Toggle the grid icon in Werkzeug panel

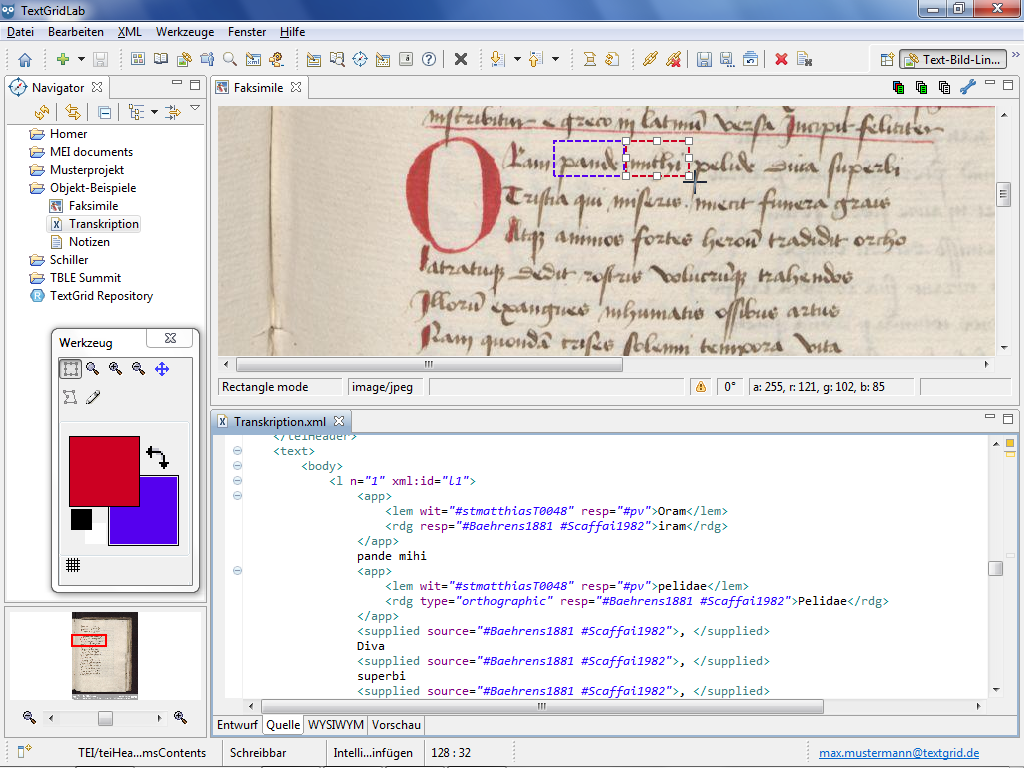coord(73,565)
